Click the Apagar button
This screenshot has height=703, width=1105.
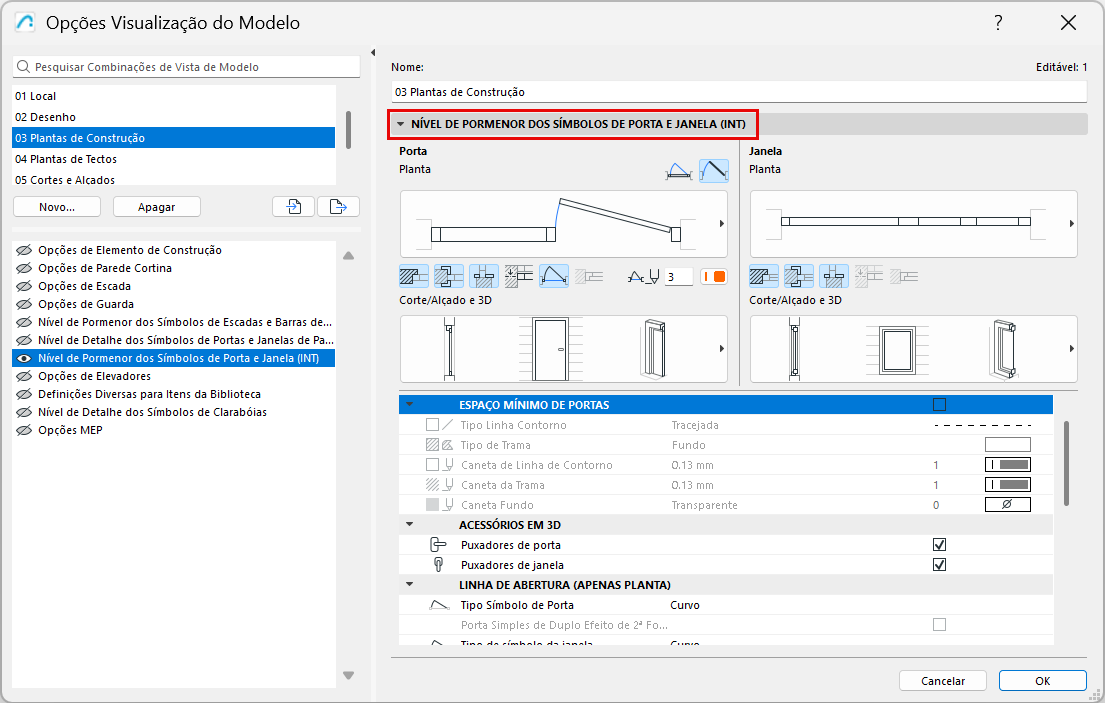156,207
